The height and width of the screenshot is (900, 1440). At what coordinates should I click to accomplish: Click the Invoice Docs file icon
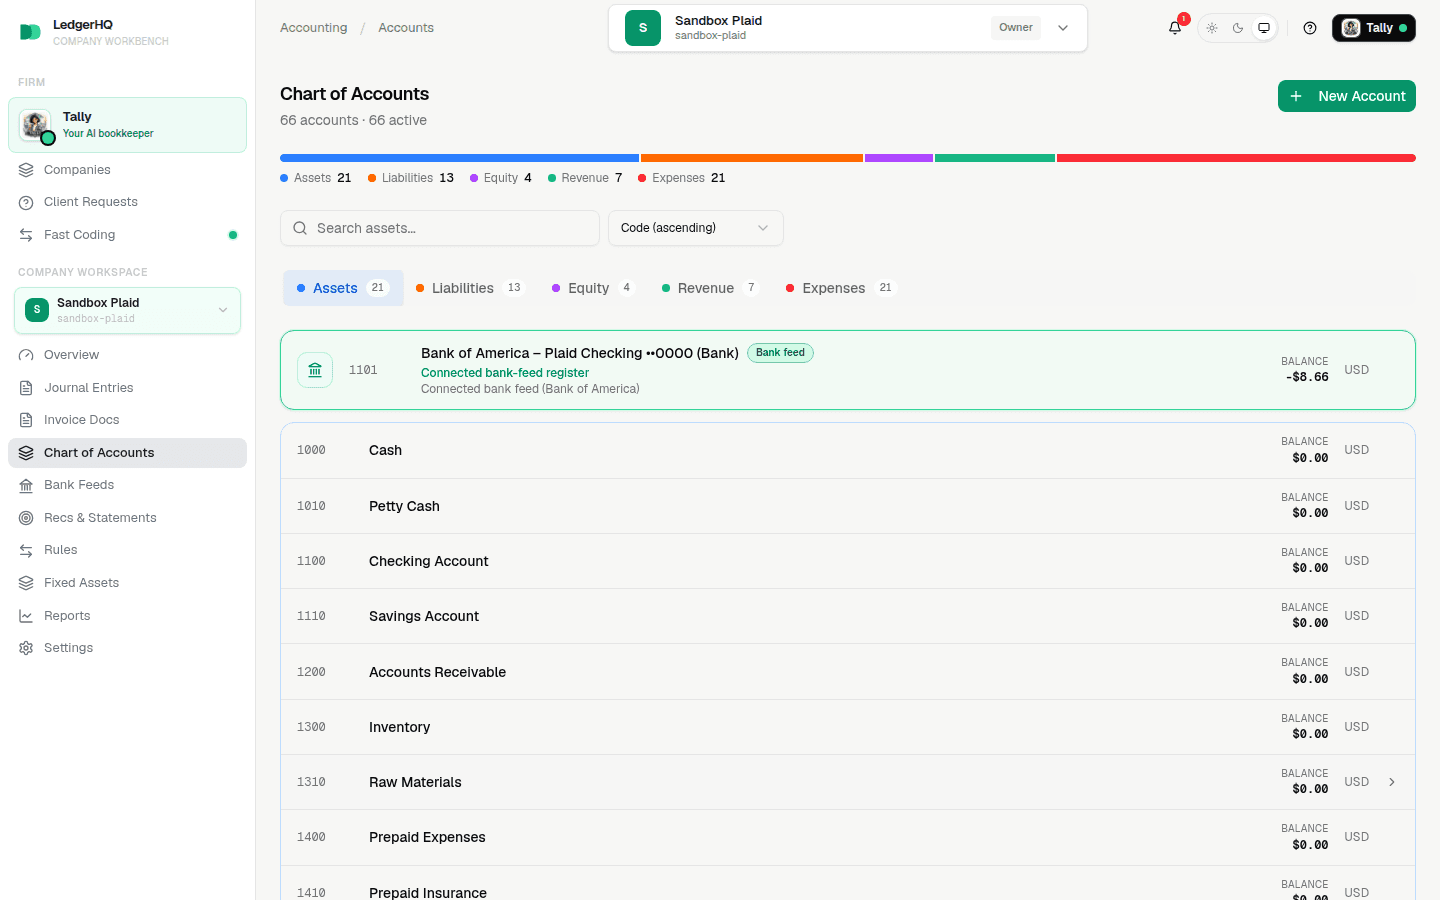coord(26,420)
